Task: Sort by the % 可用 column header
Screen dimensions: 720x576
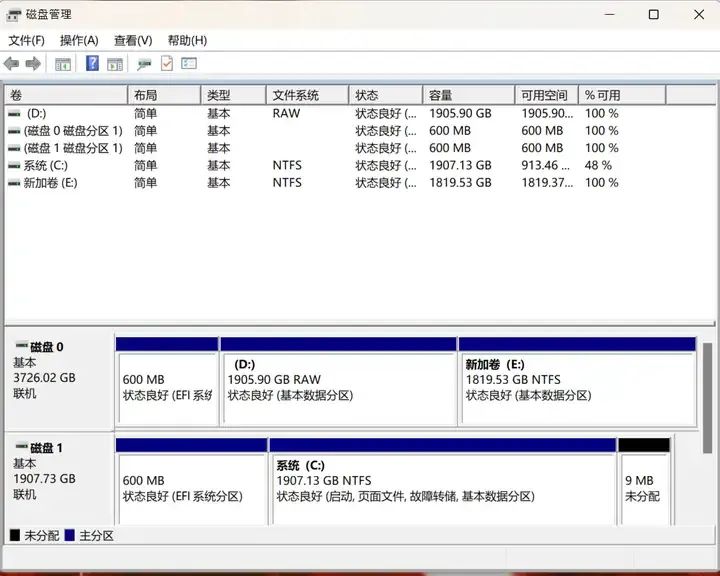Action: point(622,95)
